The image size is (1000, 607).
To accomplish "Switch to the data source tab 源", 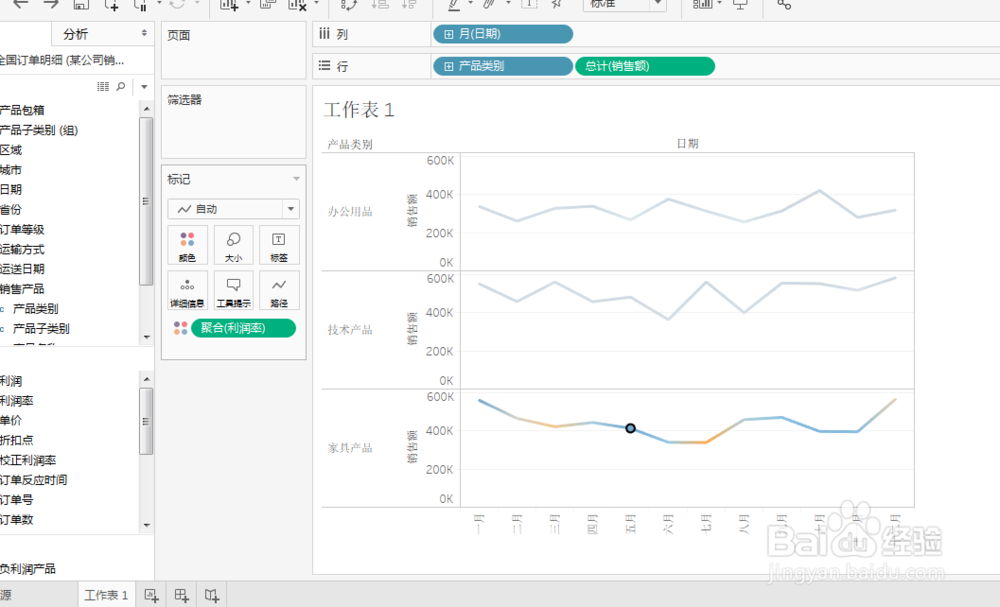I will click(6, 596).
